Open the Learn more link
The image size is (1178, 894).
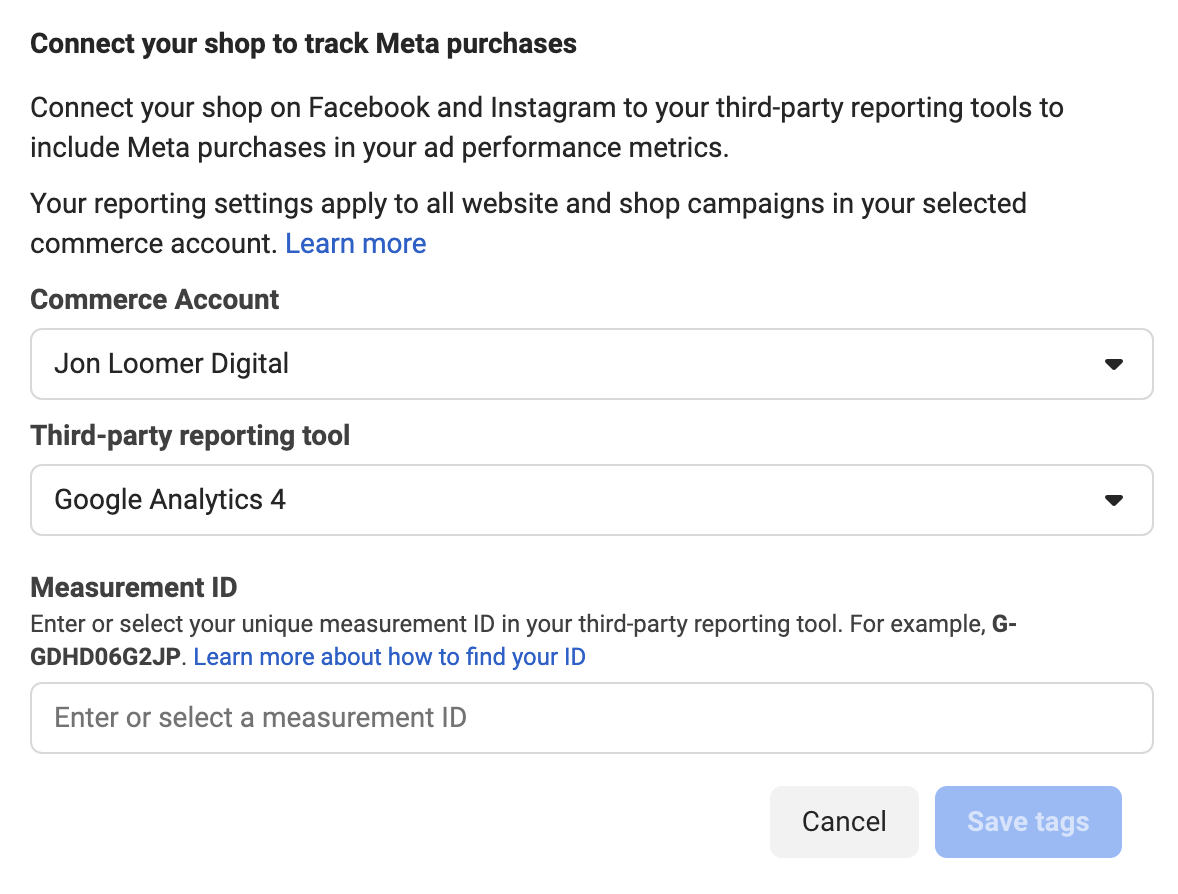[355, 243]
